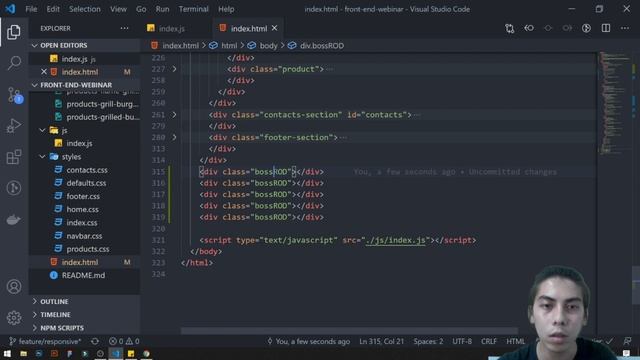Click the feature/responsive branch in status bar
This screenshot has width=640, height=360.
point(45,341)
